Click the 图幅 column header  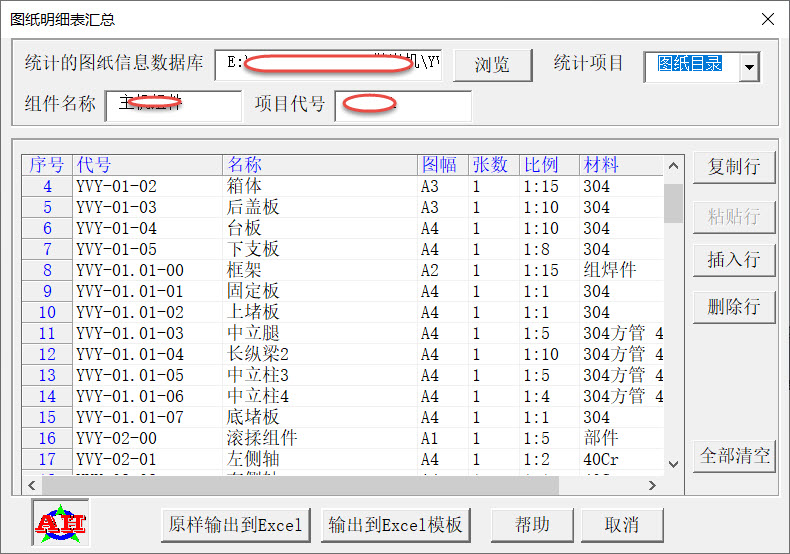pyautogui.click(x=443, y=165)
